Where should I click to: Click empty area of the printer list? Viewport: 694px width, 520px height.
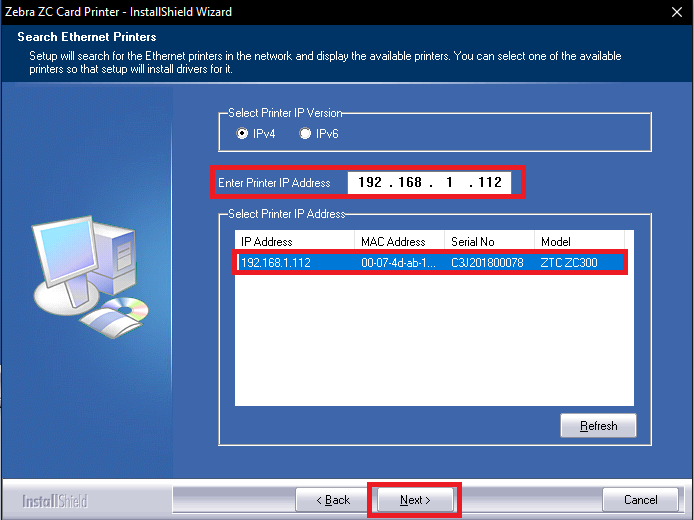pos(430,340)
